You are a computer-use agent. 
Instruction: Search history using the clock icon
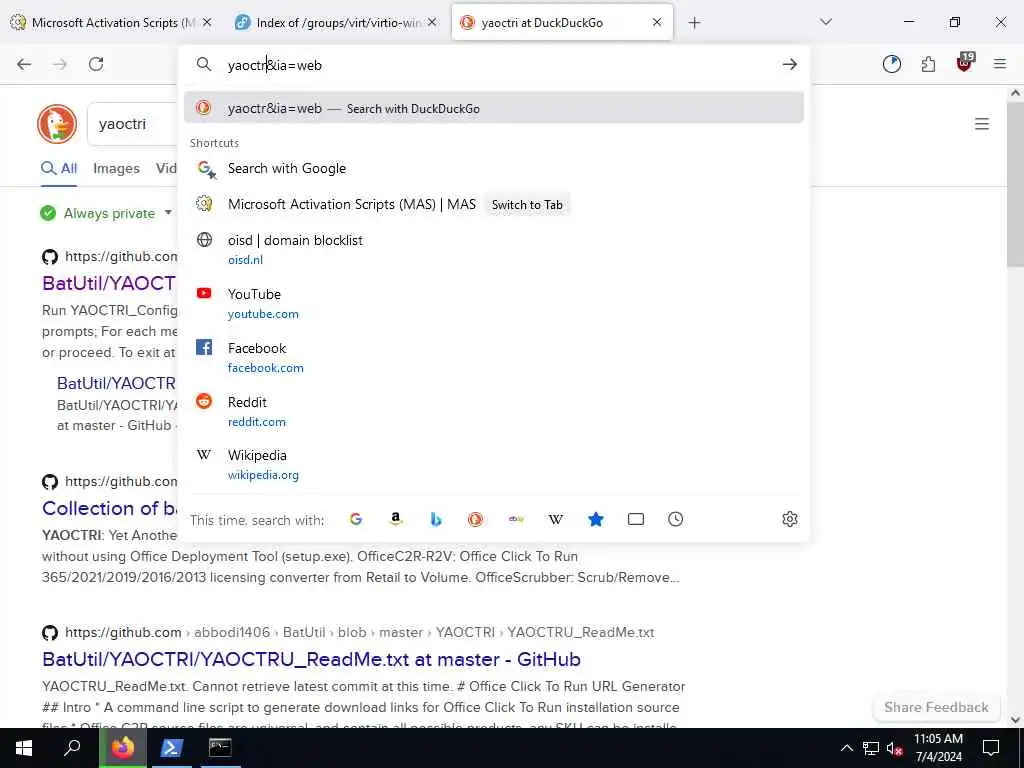(675, 519)
